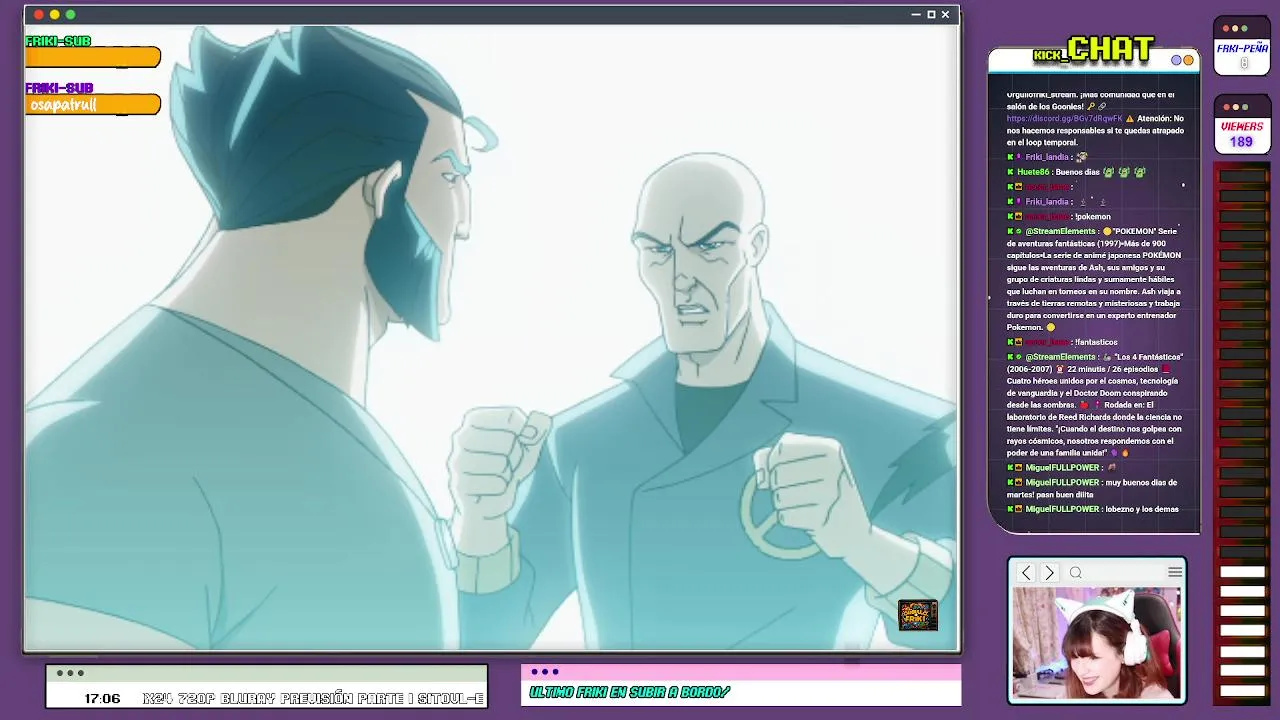Click the upper FRIKI-SUB label
Screen dimensions: 1280x720
(58, 41)
